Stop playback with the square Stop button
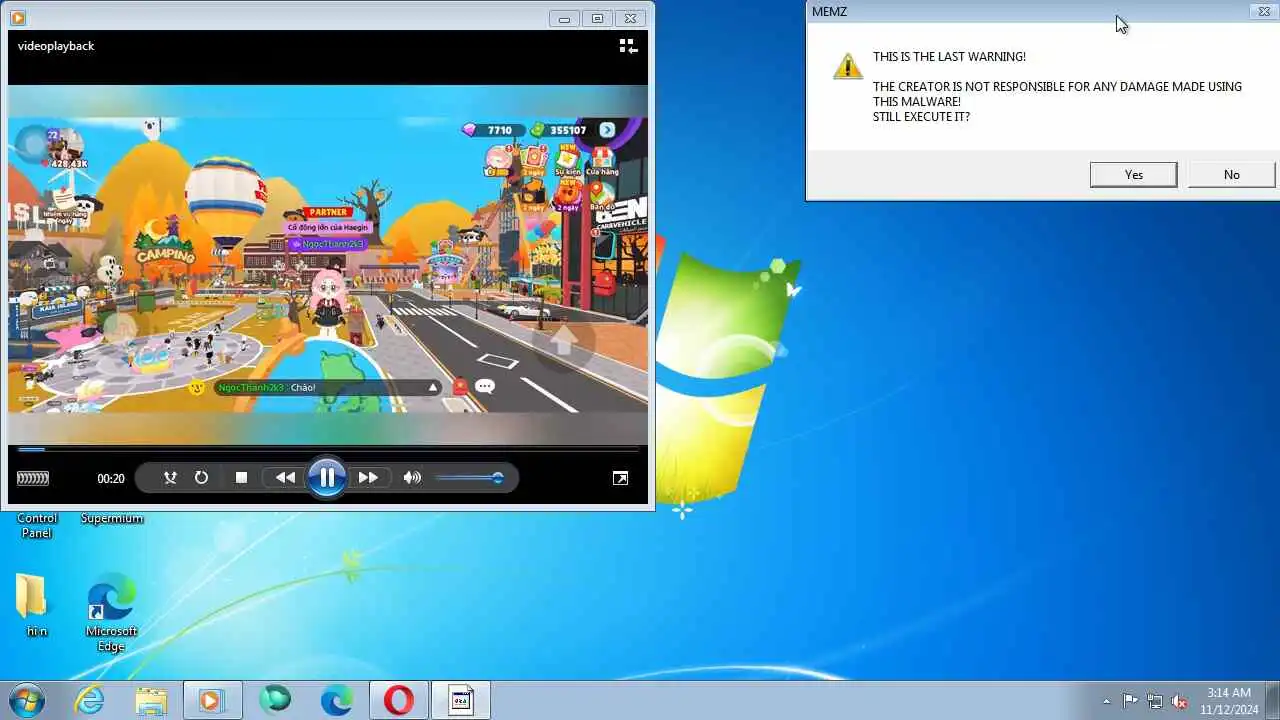The height and width of the screenshot is (720, 1280). 241,478
